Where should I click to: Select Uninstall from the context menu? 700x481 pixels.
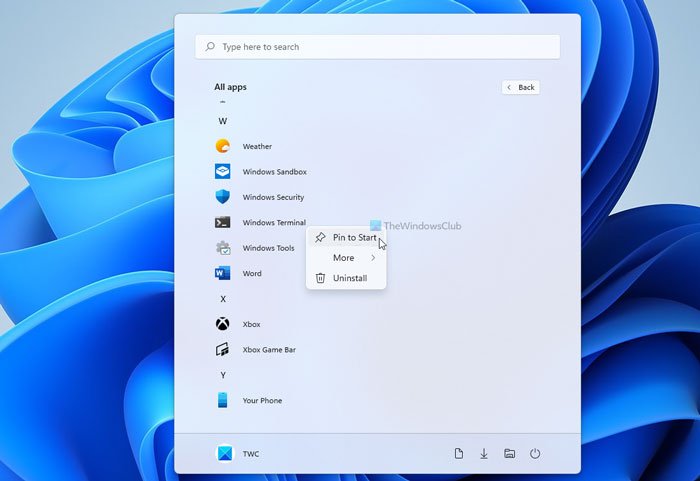[x=346, y=278]
